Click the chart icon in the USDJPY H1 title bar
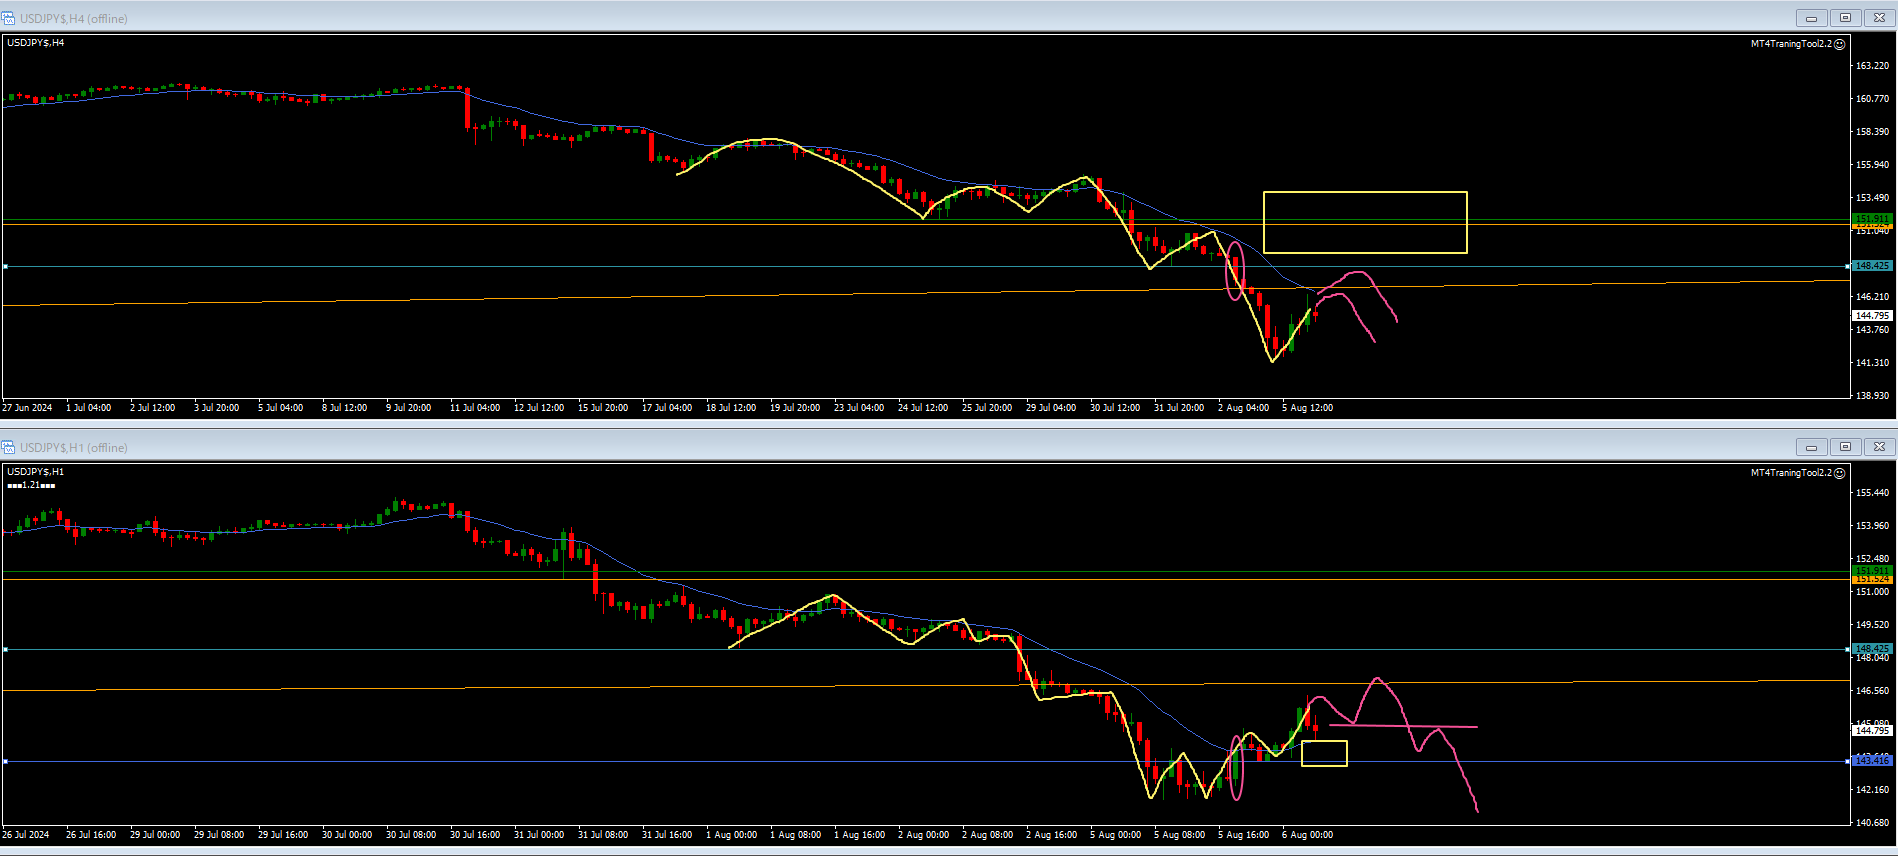The height and width of the screenshot is (856, 1898). pos(9,447)
